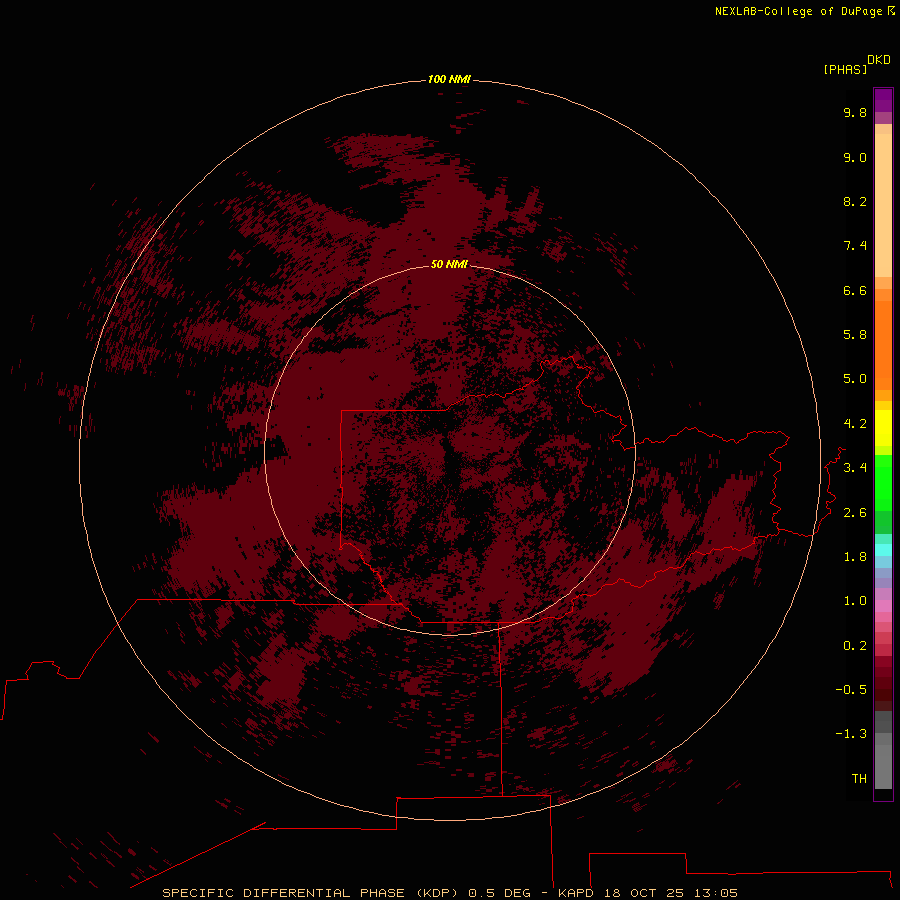Click the 1.8 legend value

coord(855,557)
